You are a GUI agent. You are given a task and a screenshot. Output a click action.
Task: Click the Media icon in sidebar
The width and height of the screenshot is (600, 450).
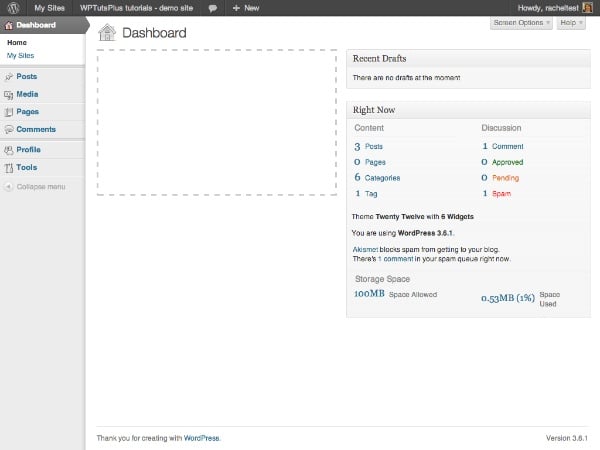pos(9,94)
